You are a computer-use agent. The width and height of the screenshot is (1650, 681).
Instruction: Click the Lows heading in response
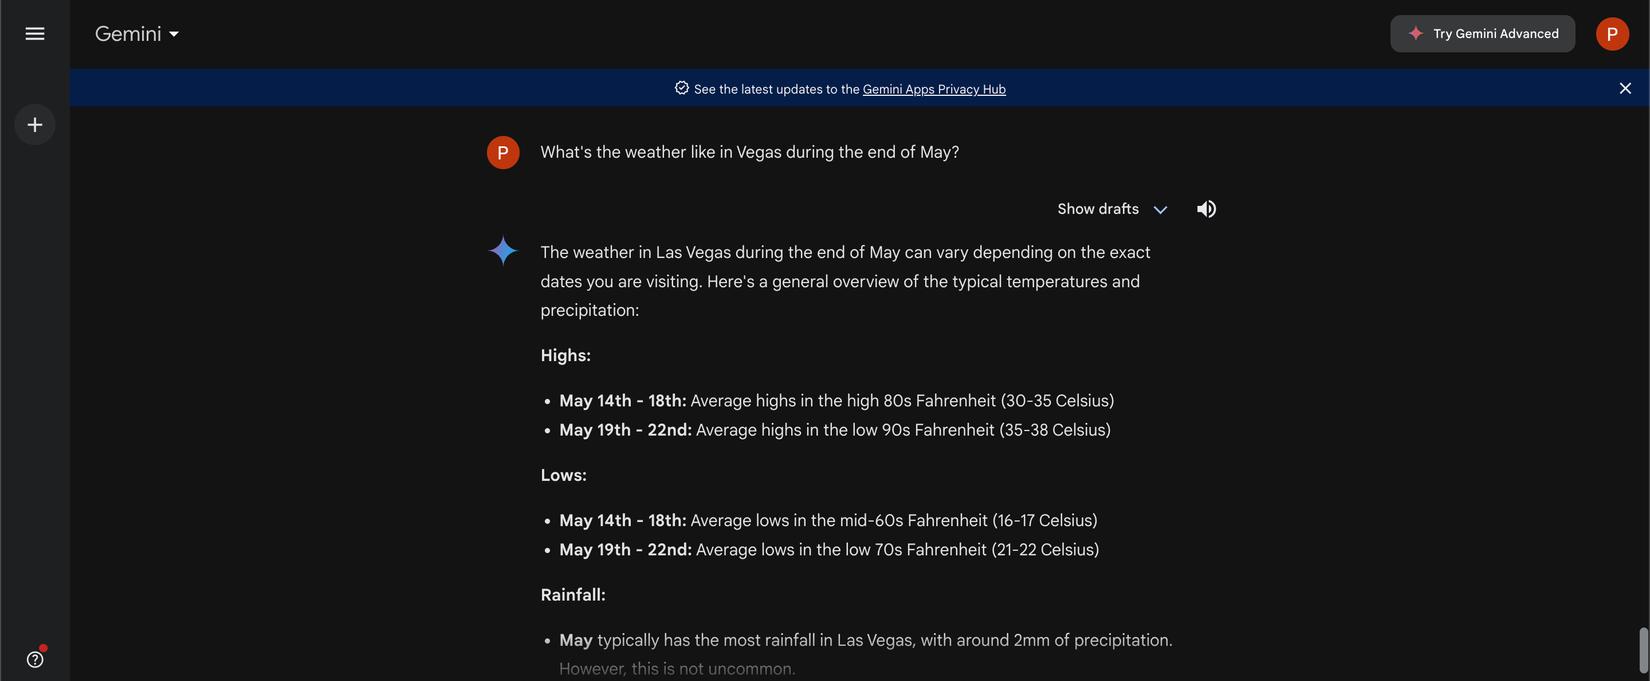(564, 475)
